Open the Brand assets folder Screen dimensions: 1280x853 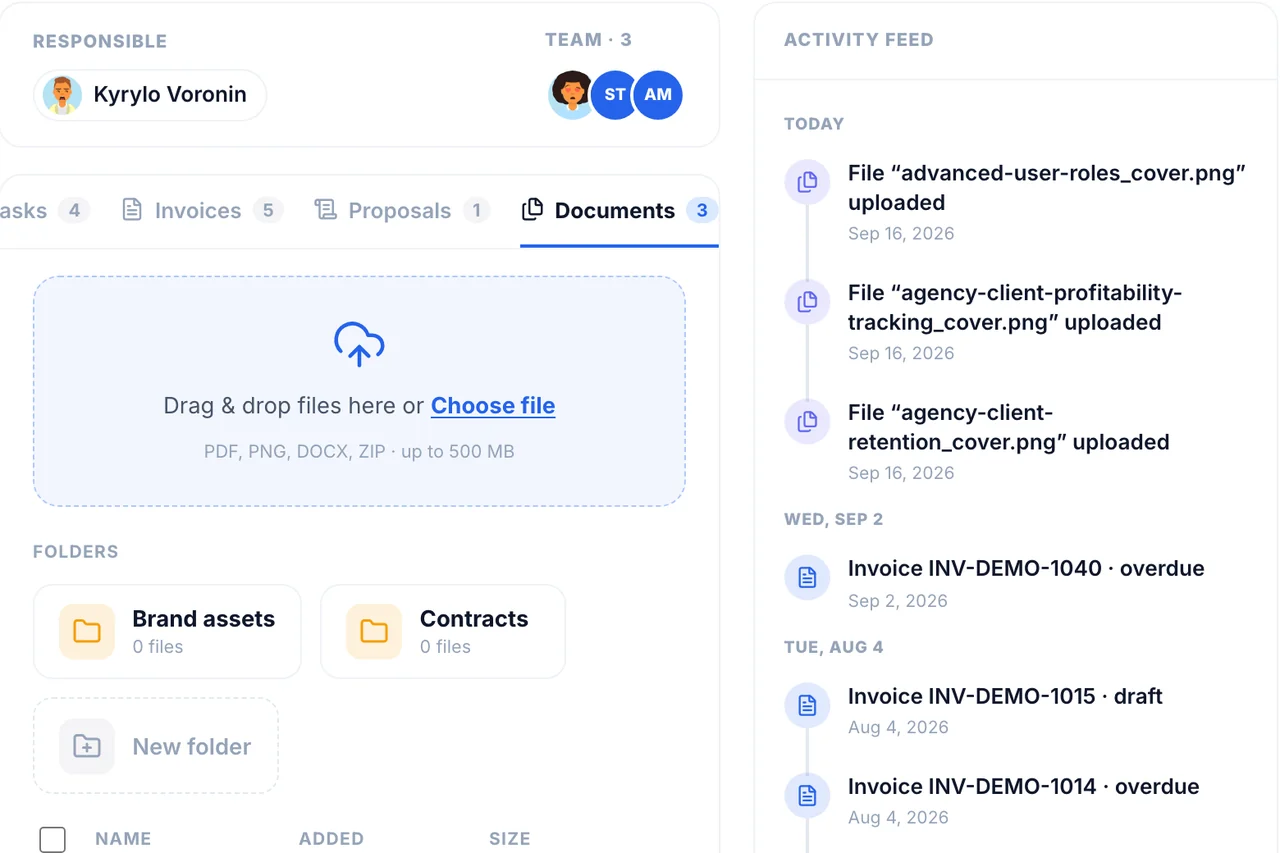[x=167, y=631]
